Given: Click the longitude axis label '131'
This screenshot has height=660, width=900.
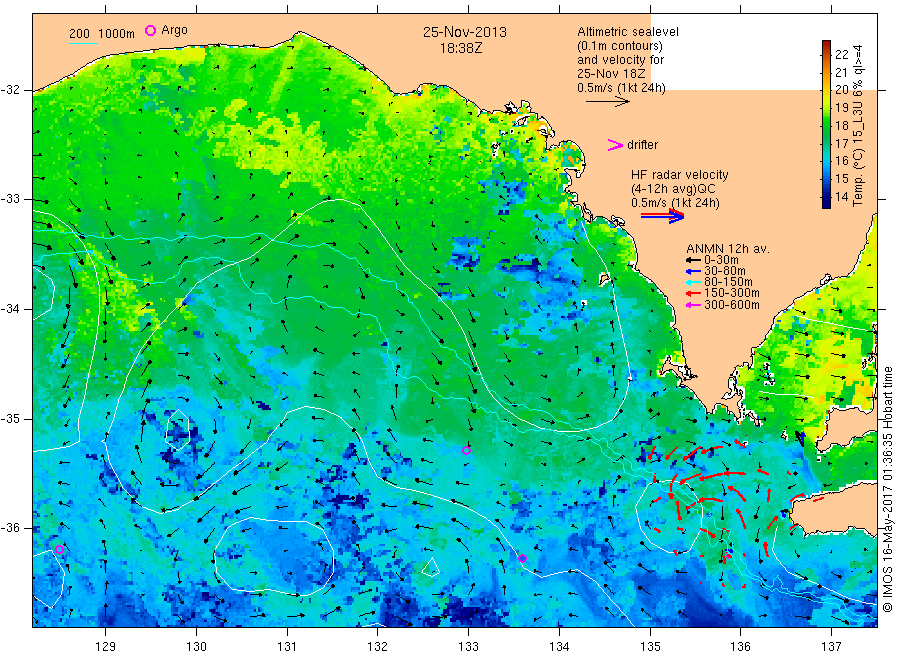Looking at the screenshot, I should click(x=287, y=646).
